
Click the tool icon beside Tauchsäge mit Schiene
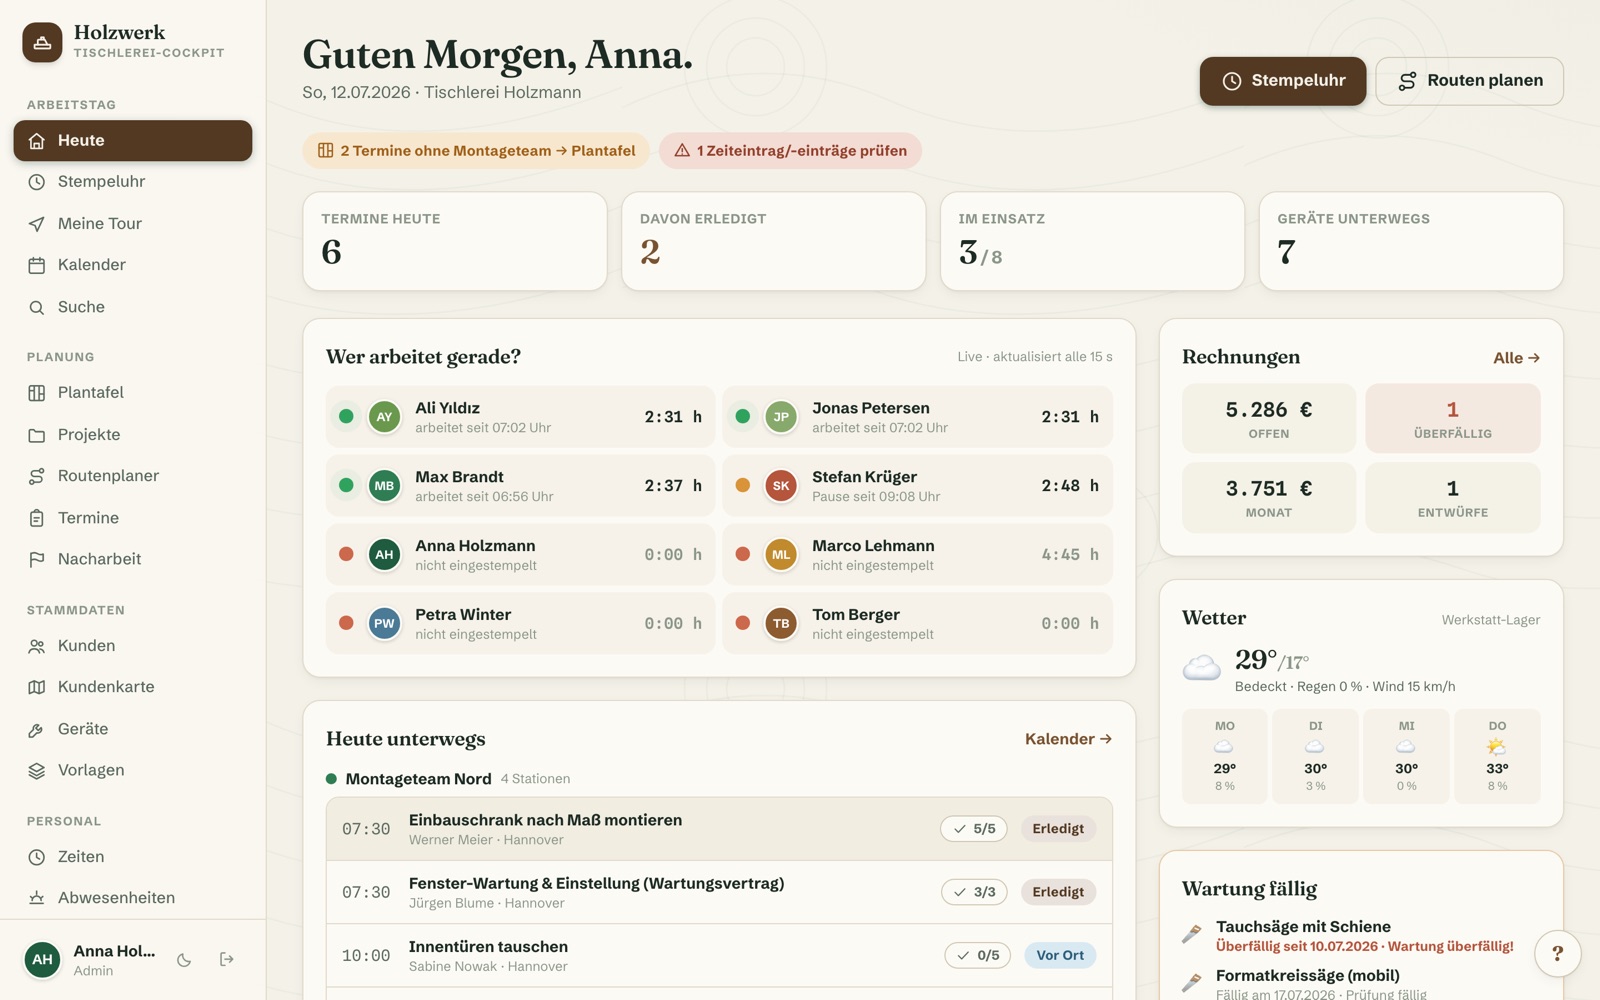pyautogui.click(x=1192, y=934)
